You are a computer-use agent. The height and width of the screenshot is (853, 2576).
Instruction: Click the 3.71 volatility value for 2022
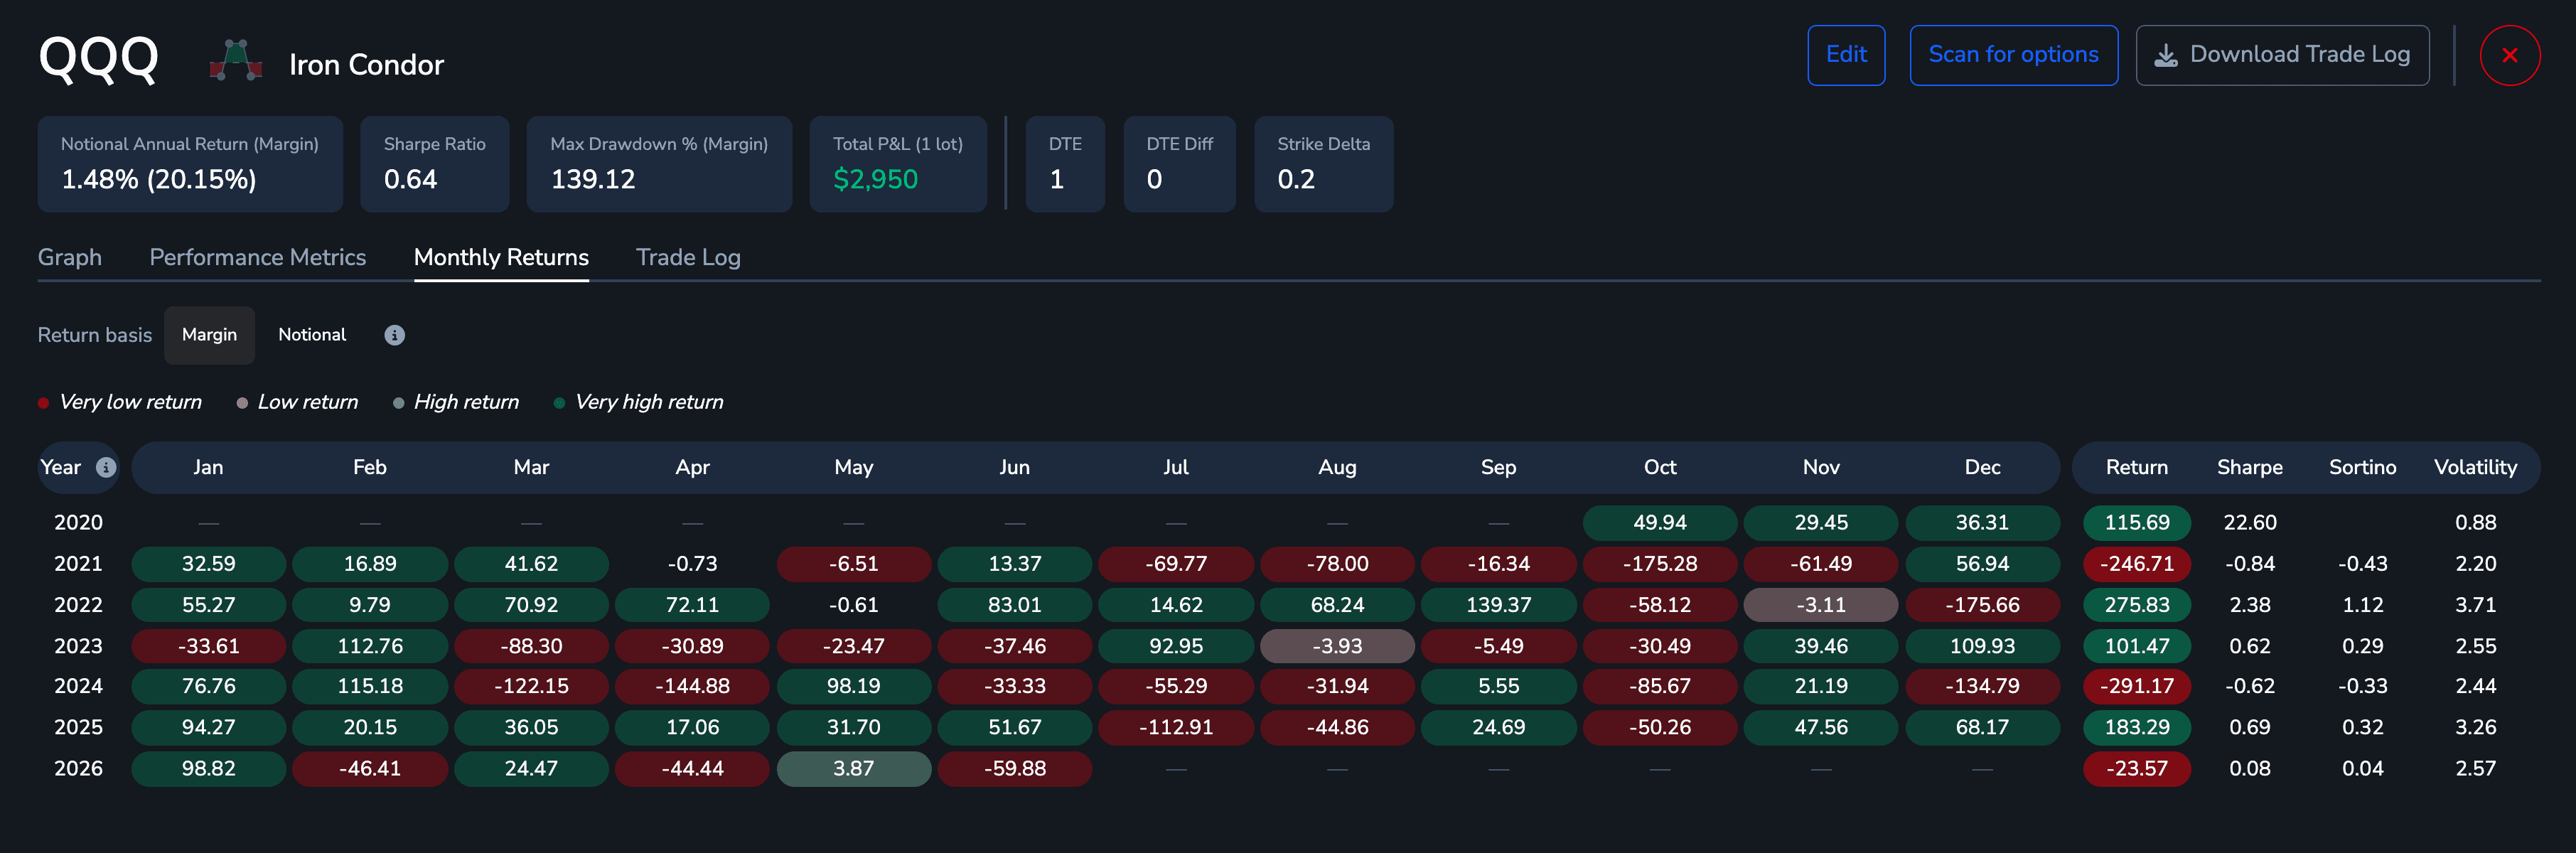click(x=2475, y=605)
